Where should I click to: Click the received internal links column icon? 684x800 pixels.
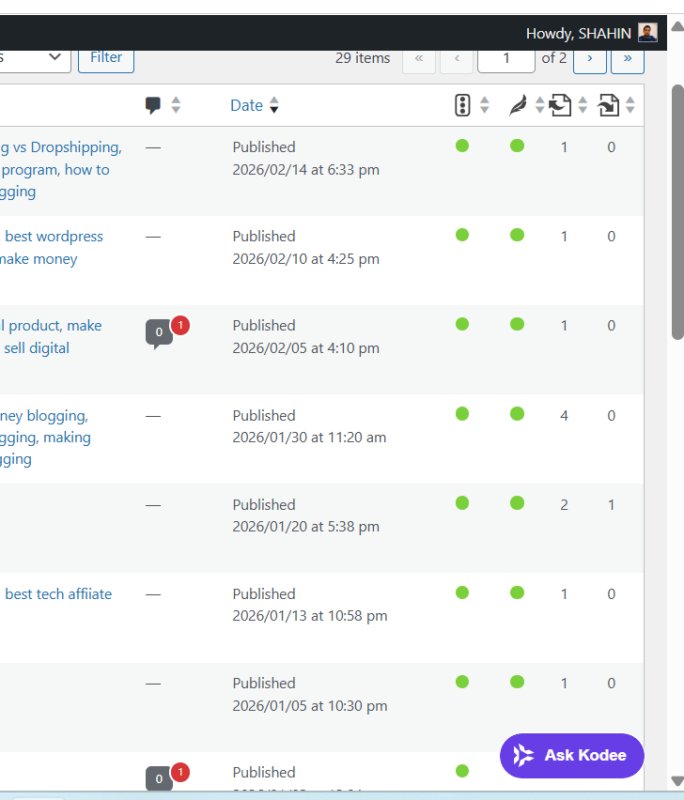click(608, 105)
